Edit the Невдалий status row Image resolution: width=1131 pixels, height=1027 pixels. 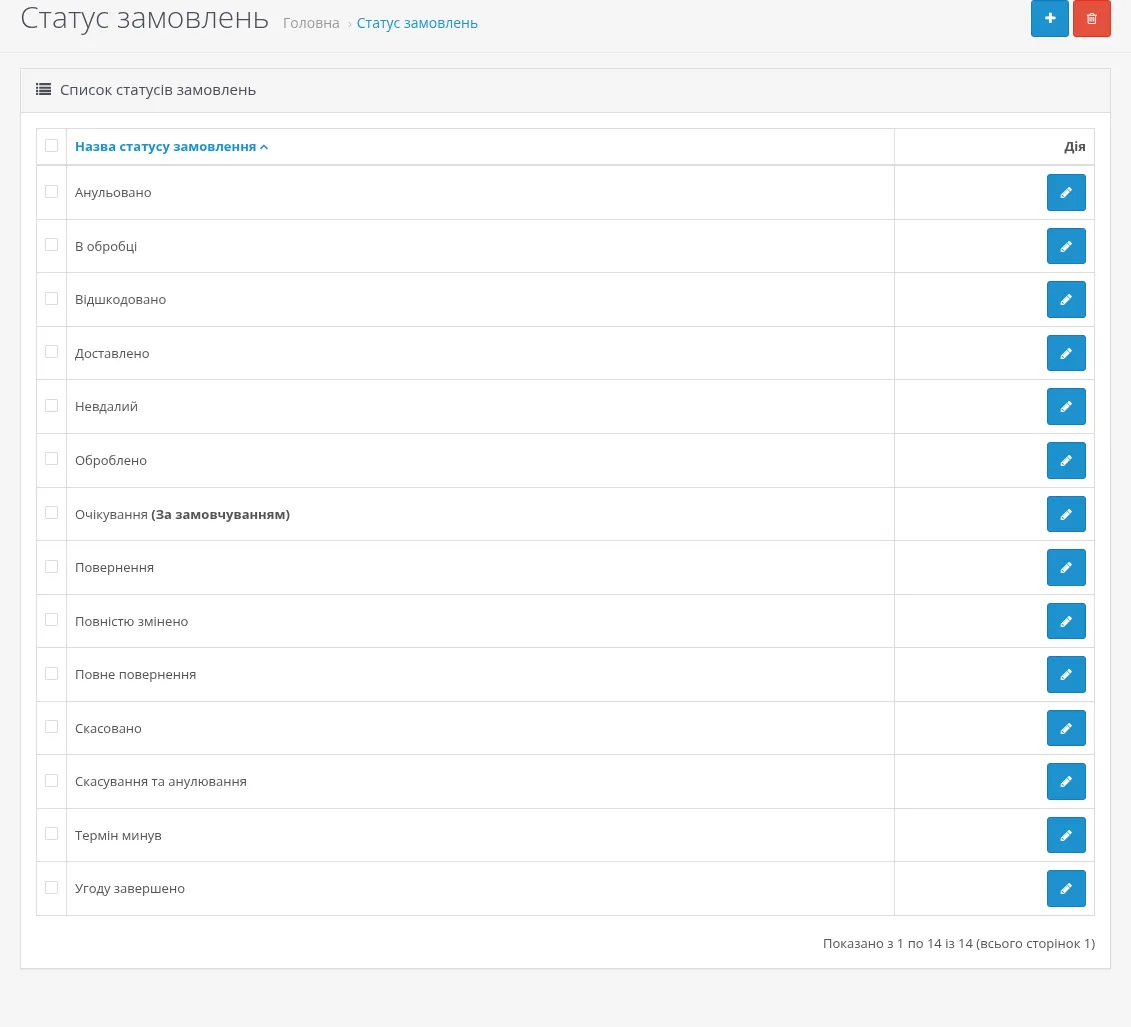click(x=1066, y=407)
